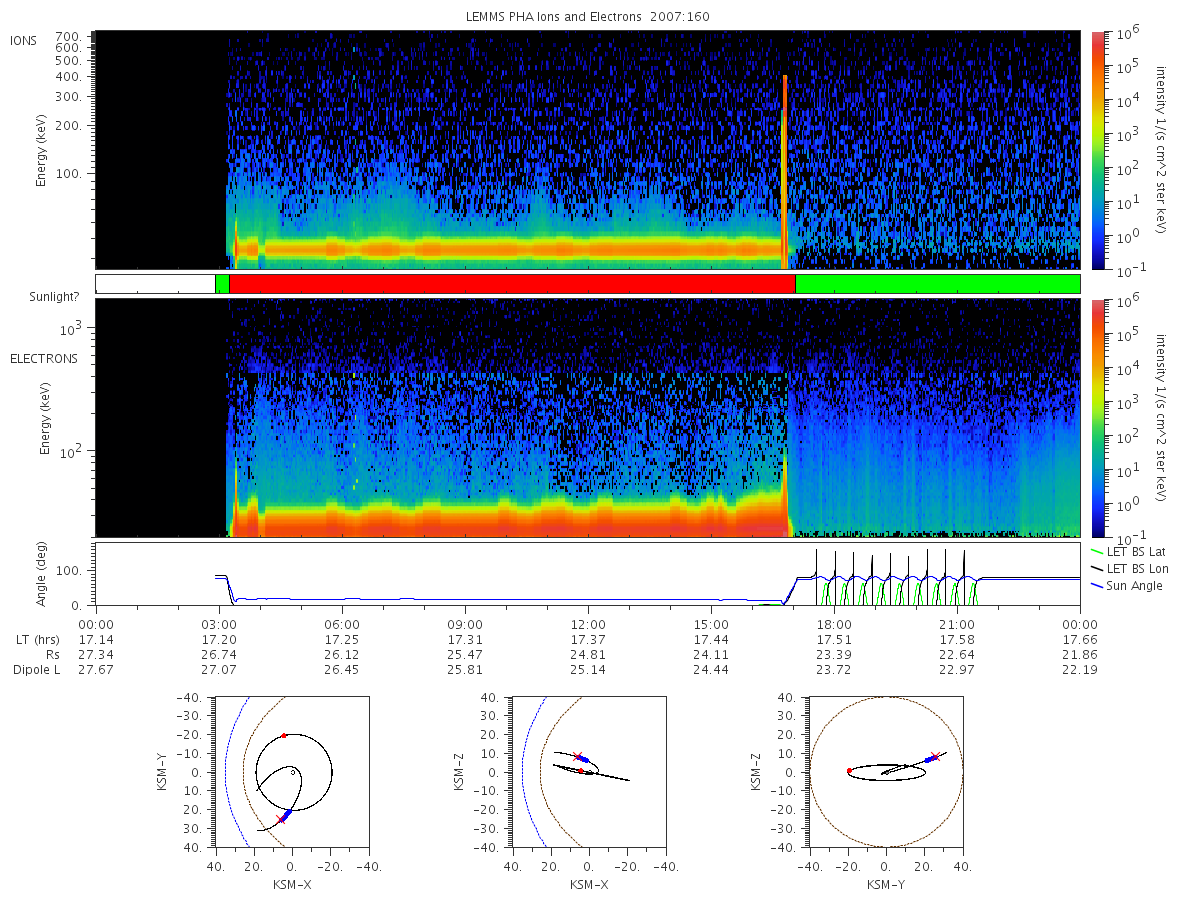The width and height of the screenshot is (1200, 900).
Task: Click the intensity color bar beside the electrons spectrogram
Action: (x=1097, y=417)
